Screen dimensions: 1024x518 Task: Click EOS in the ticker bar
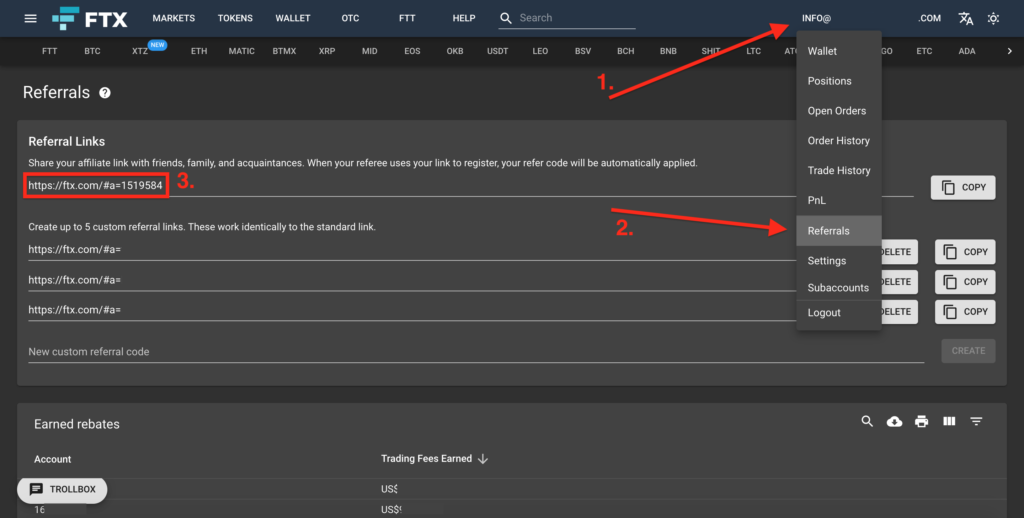point(412,51)
